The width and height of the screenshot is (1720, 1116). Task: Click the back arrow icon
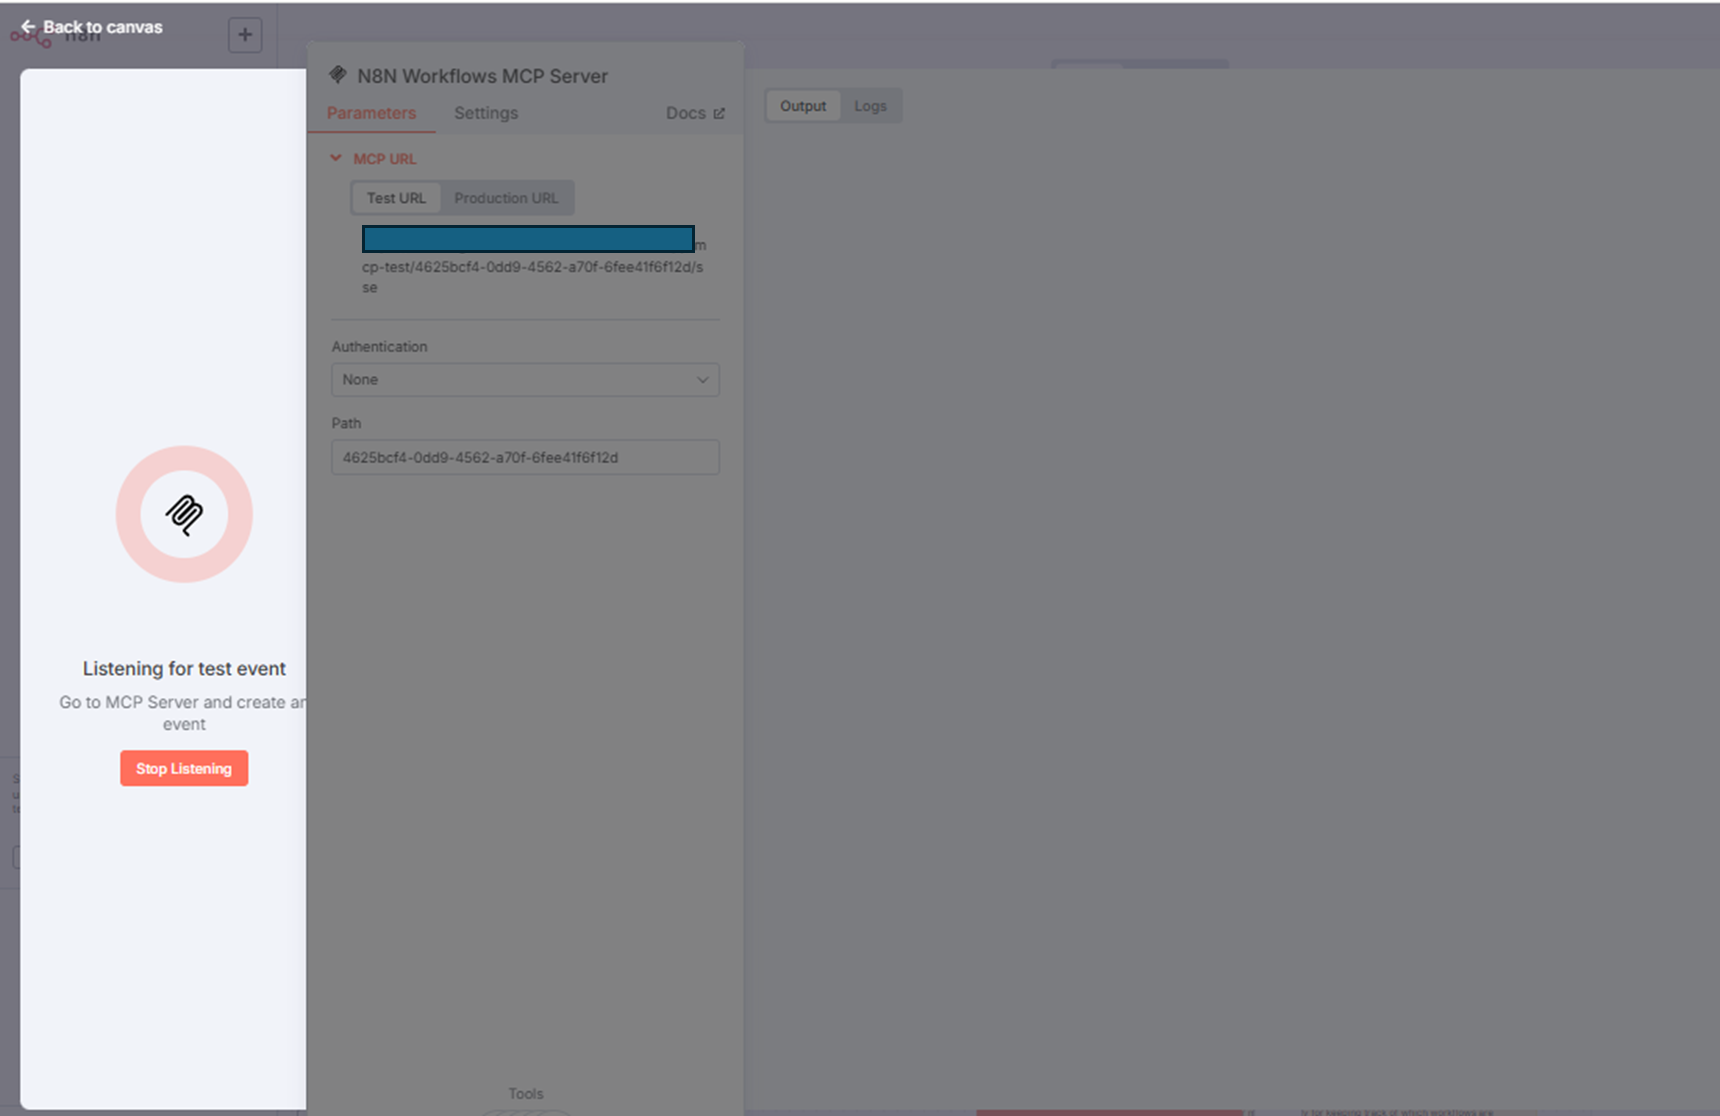[28, 27]
